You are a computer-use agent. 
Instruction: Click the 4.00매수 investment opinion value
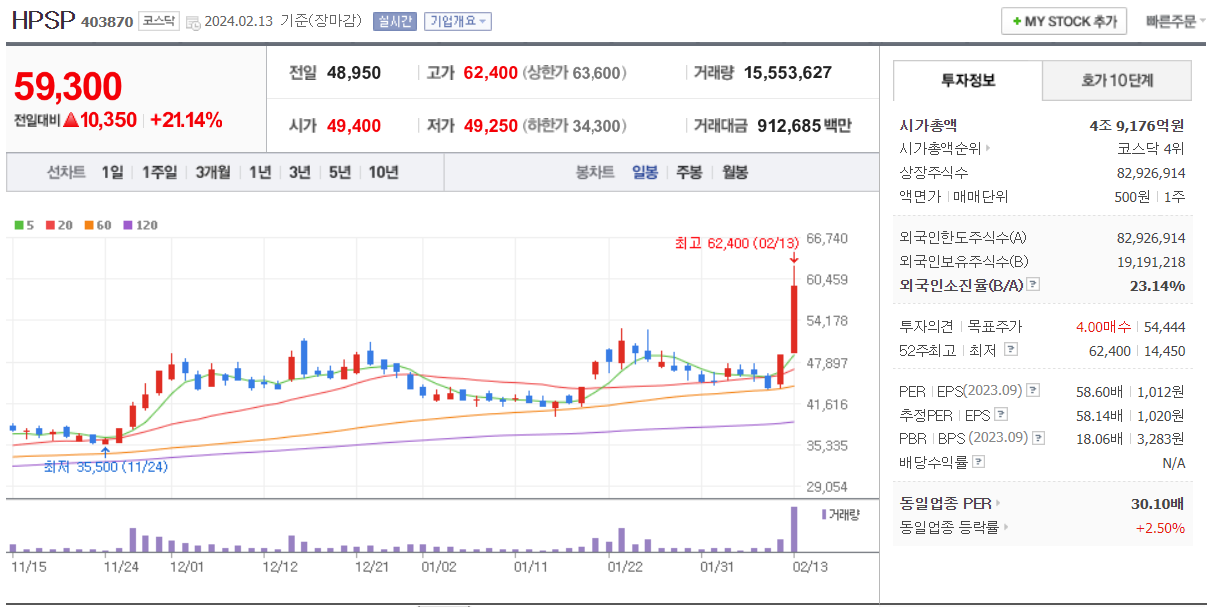pyautogui.click(x=1103, y=327)
